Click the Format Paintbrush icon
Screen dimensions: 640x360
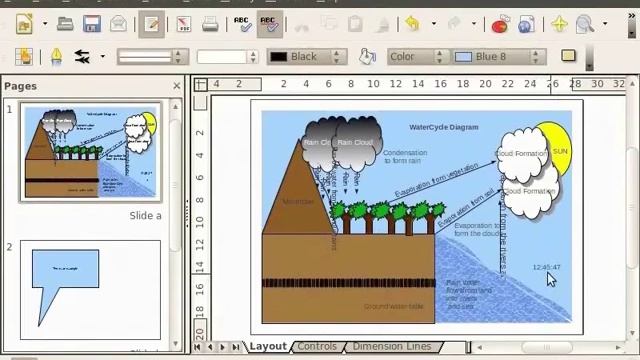[382, 24]
